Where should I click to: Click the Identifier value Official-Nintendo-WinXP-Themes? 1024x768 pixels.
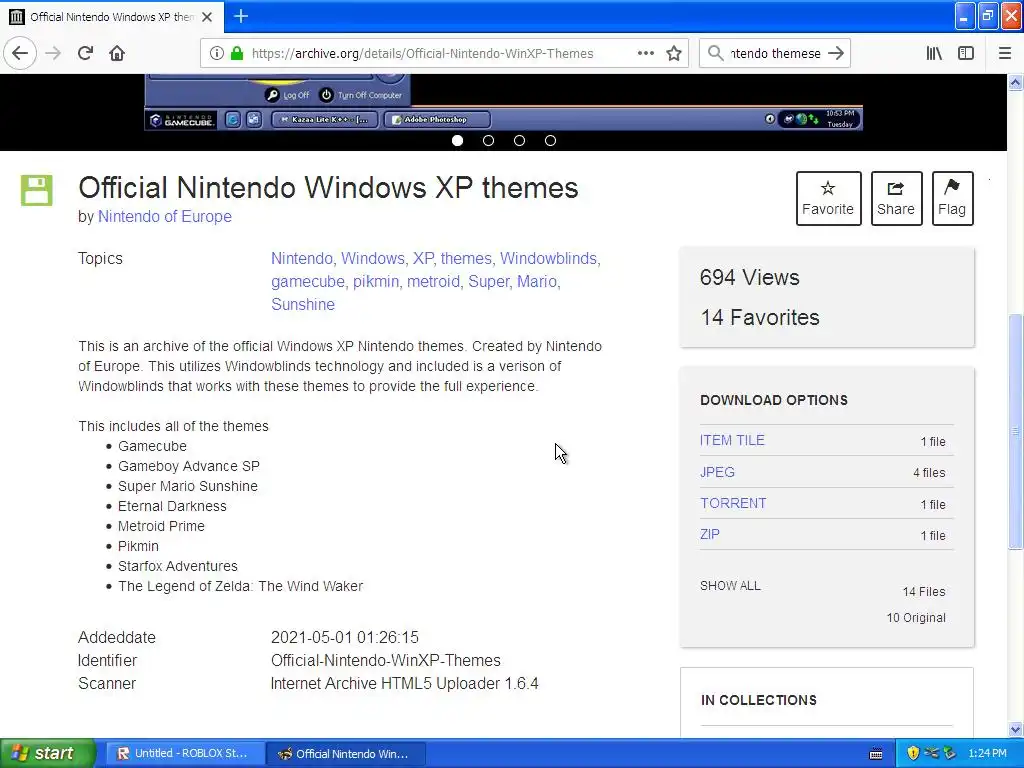(x=386, y=660)
